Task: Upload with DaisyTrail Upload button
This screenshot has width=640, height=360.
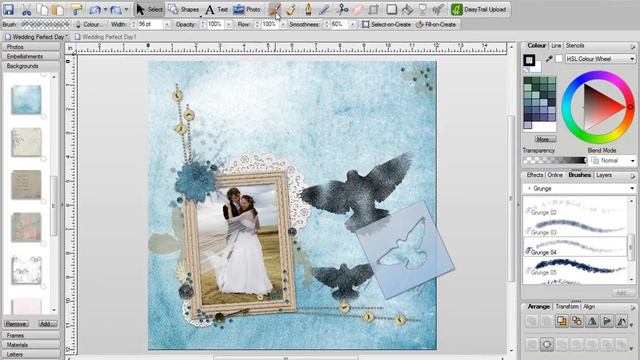Action: coord(479,9)
